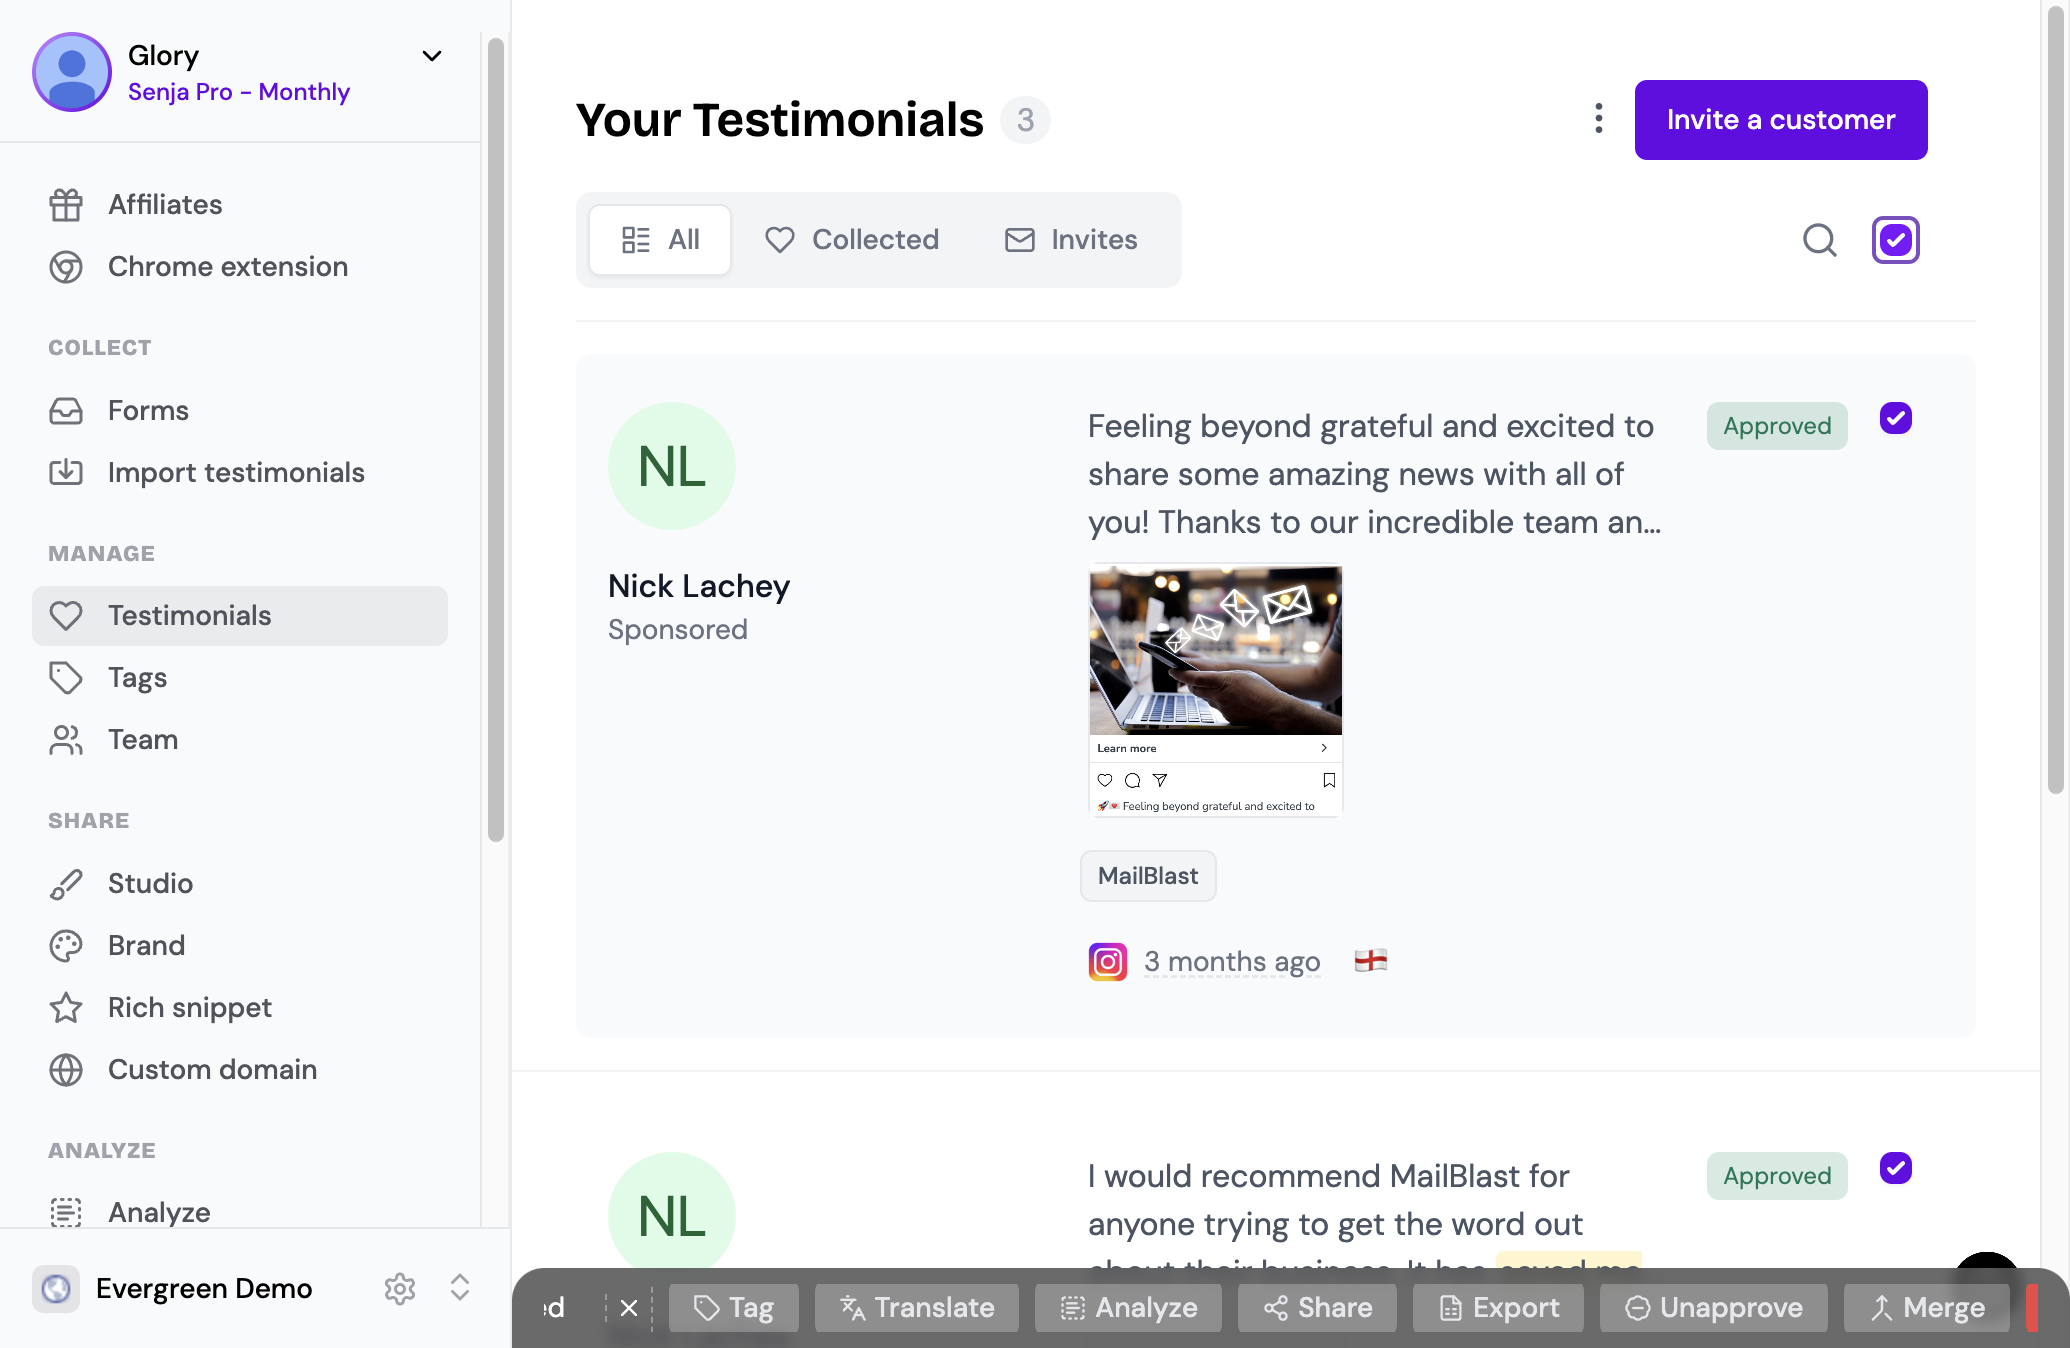Click the Instagram source icon
Screen dimensions: 2070x1348
point(1108,962)
